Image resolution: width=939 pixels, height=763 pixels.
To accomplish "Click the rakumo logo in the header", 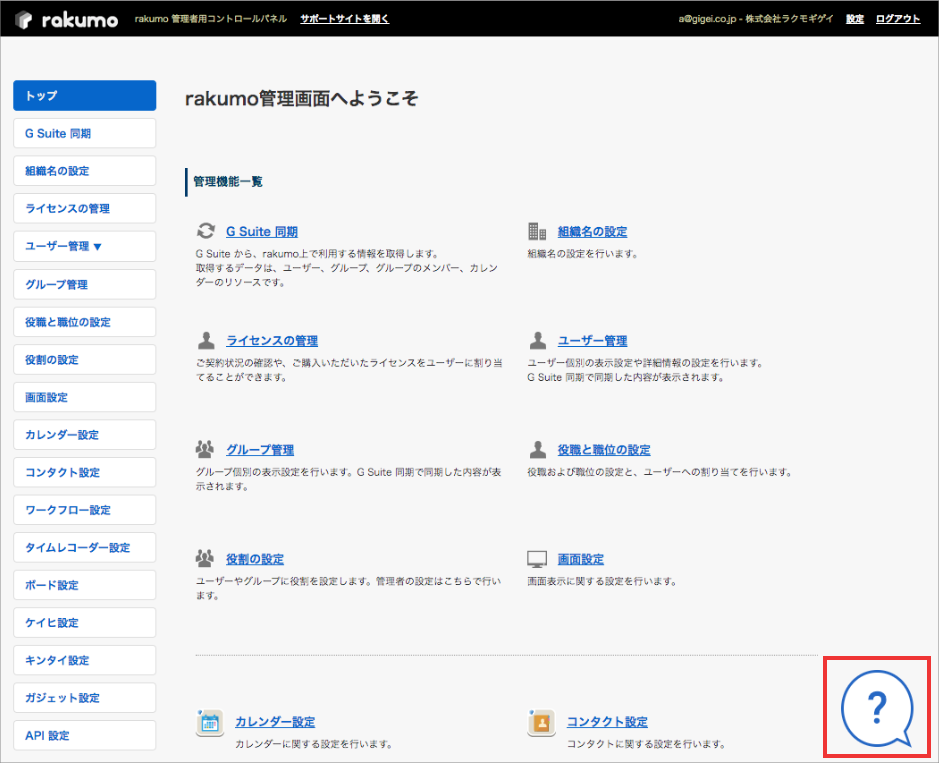I will [x=66, y=19].
